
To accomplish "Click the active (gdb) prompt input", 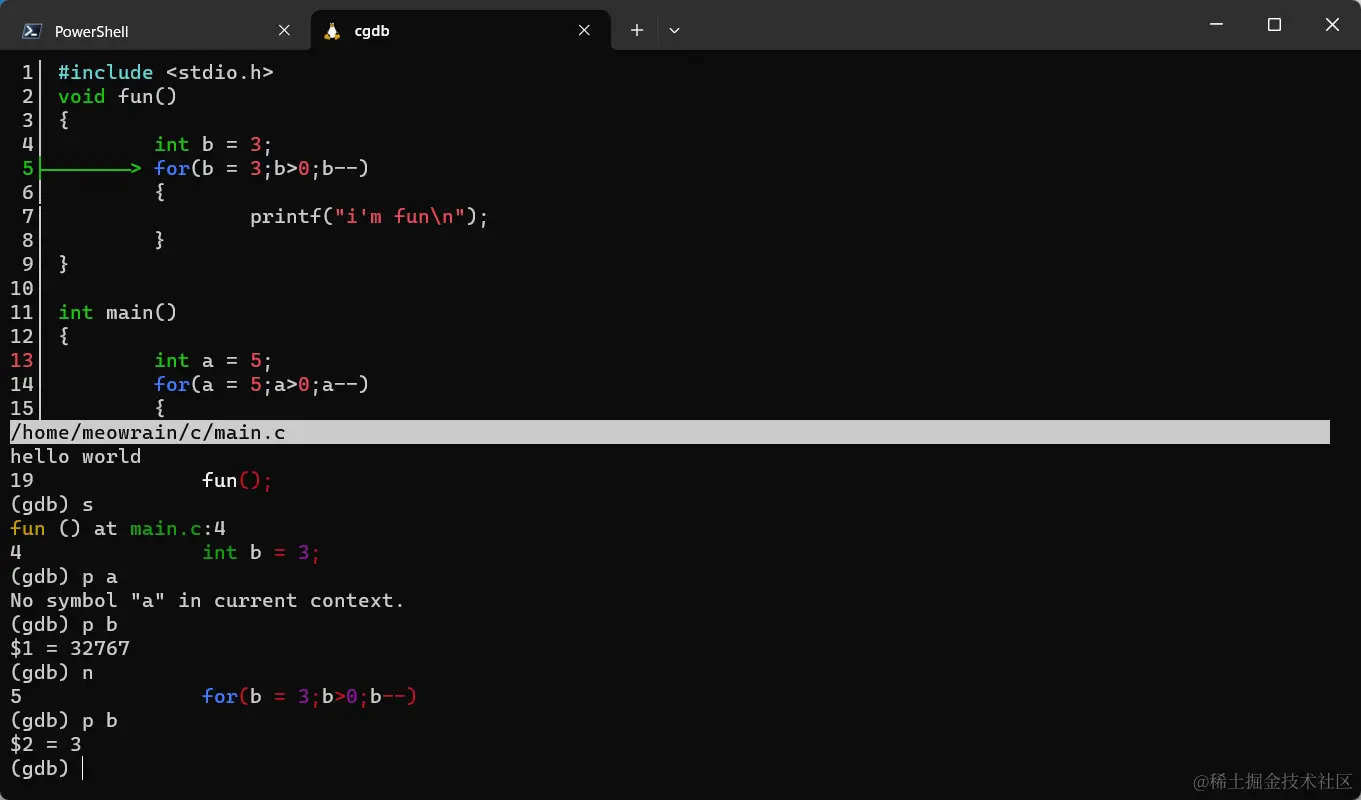I will pos(46,768).
